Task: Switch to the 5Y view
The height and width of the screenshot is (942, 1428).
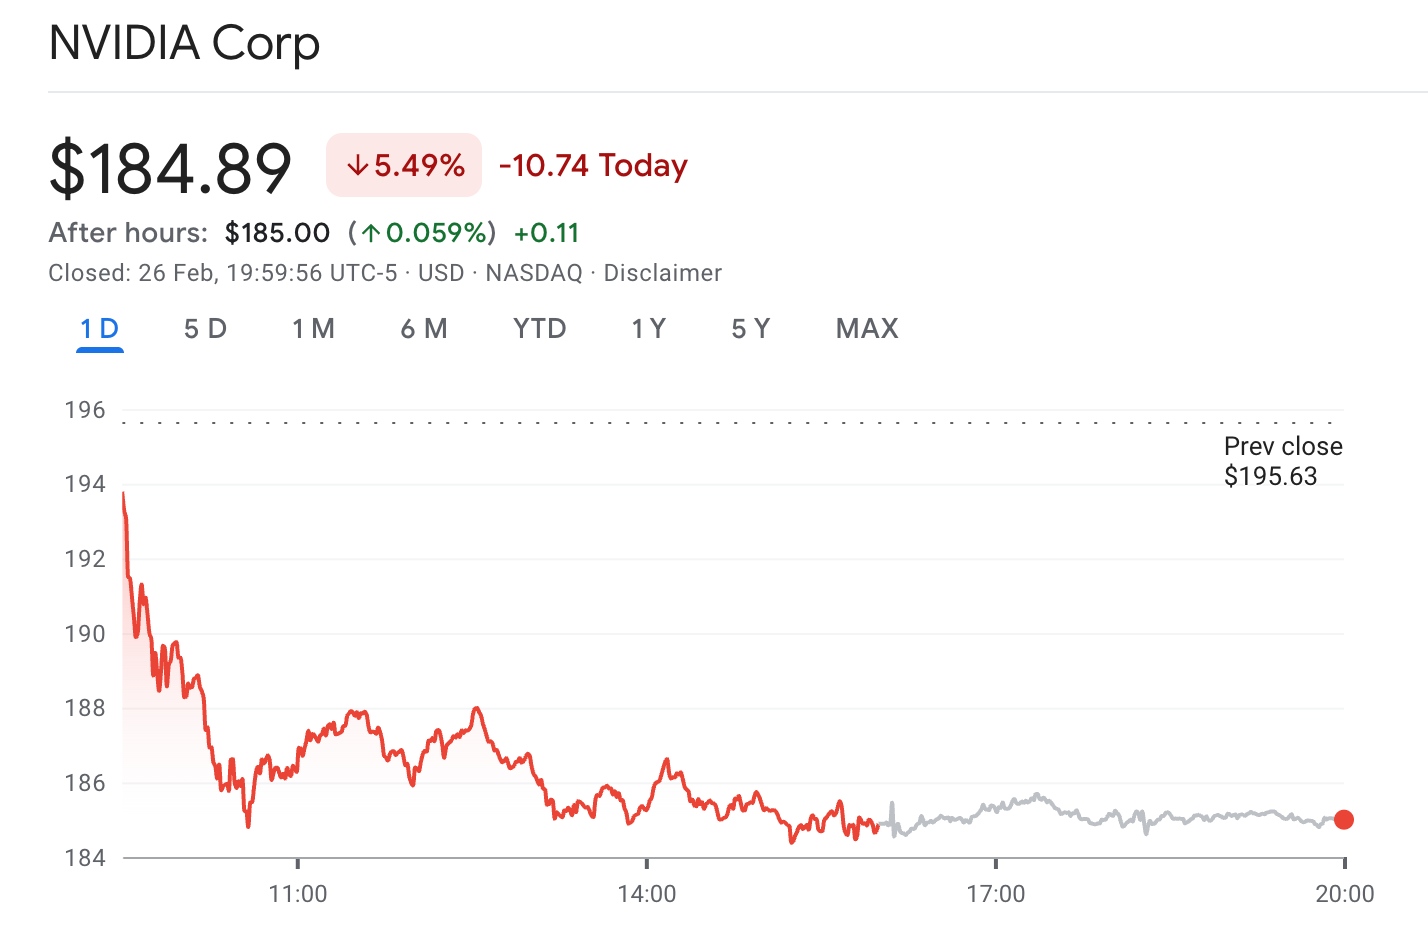Action: [749, 328]
